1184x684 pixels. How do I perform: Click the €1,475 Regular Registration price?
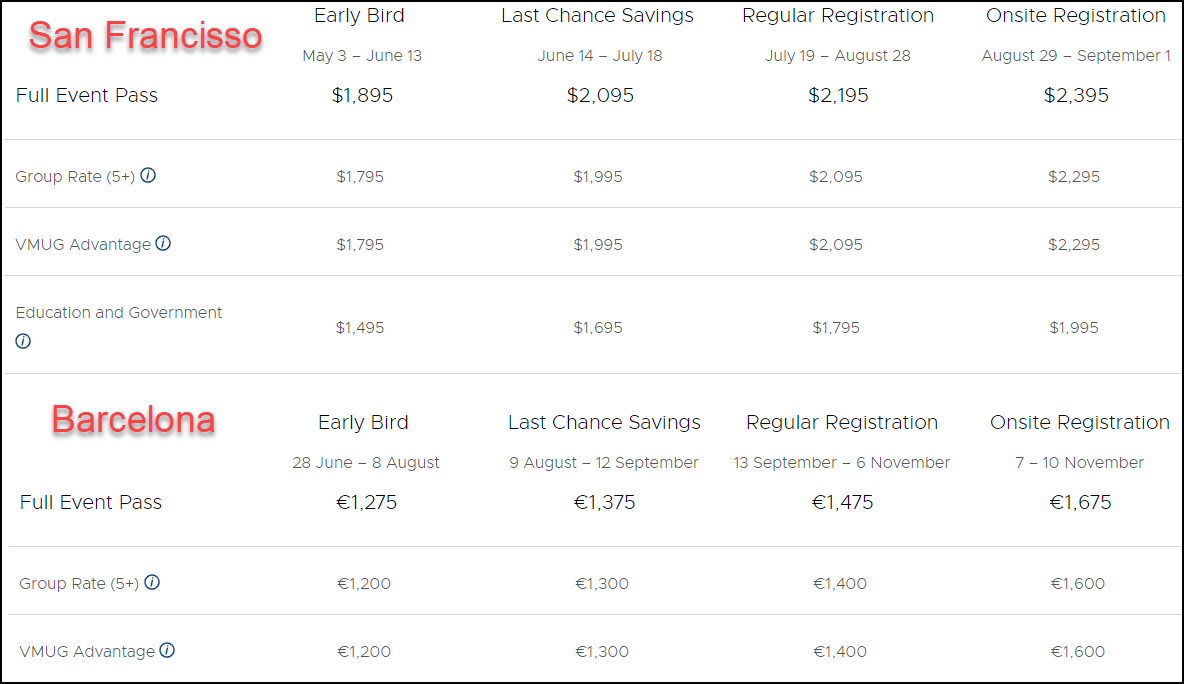(842, 502)
